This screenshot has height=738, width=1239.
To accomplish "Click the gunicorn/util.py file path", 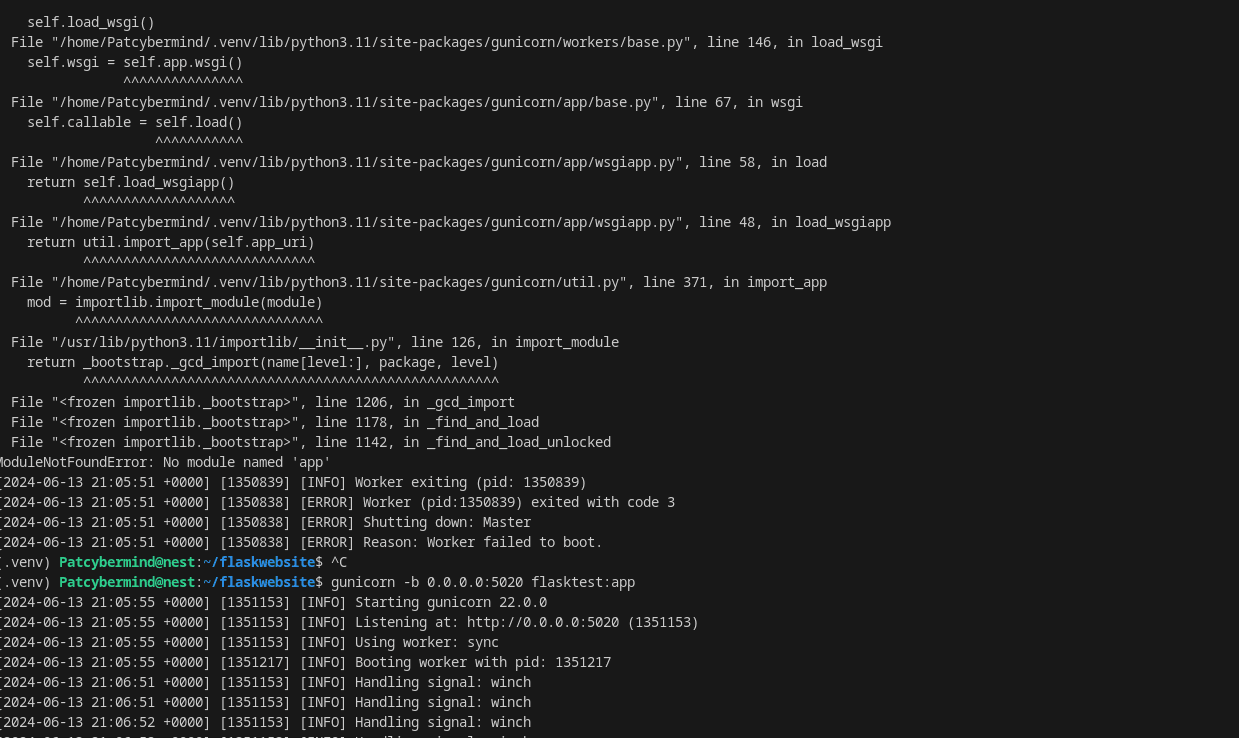I will [x=339, y=282].
